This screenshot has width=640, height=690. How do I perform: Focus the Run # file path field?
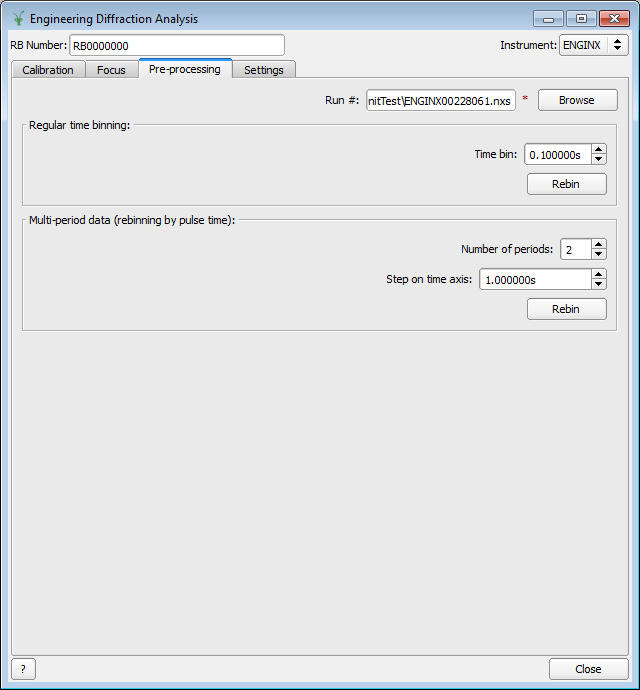440,100
